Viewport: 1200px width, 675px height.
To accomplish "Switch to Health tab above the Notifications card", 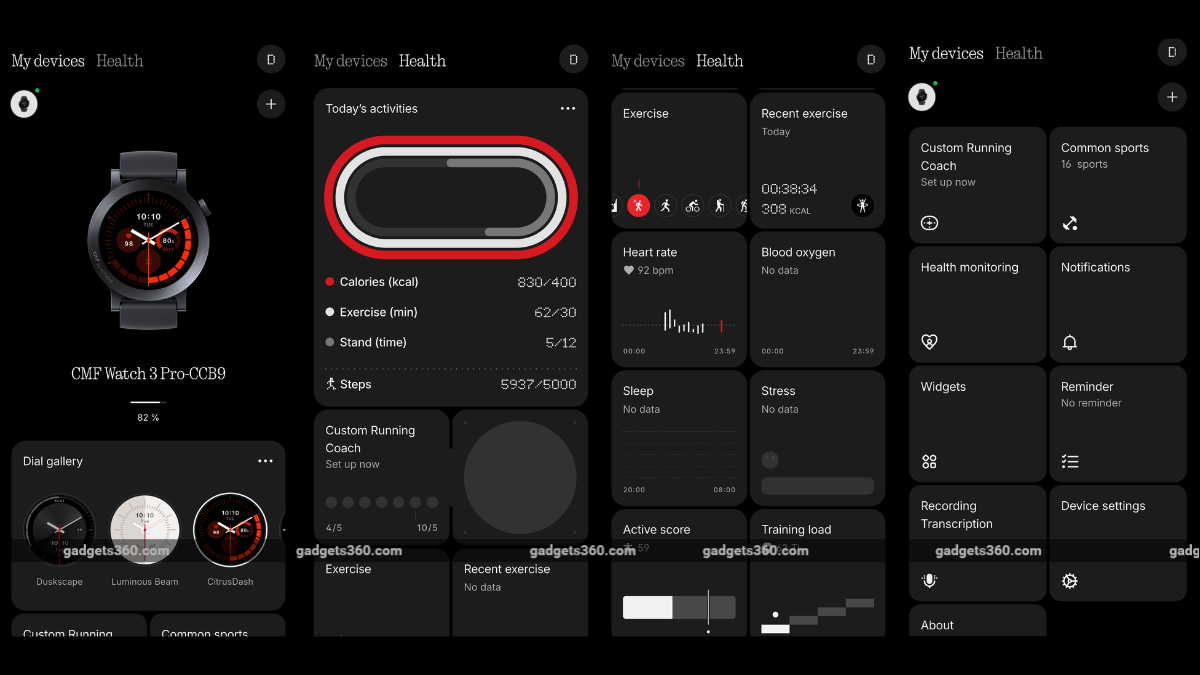I will [x=1019, y=54].
